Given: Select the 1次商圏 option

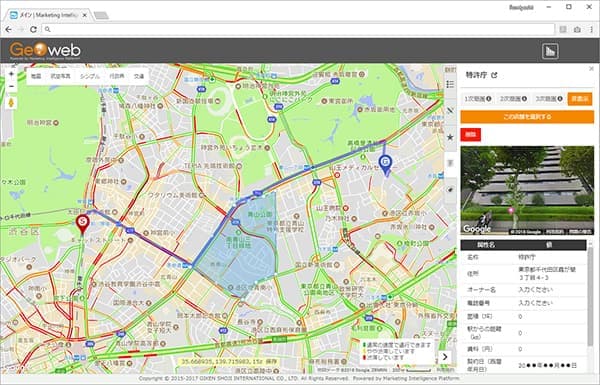Looking at the screenshot, I should 478,99.
